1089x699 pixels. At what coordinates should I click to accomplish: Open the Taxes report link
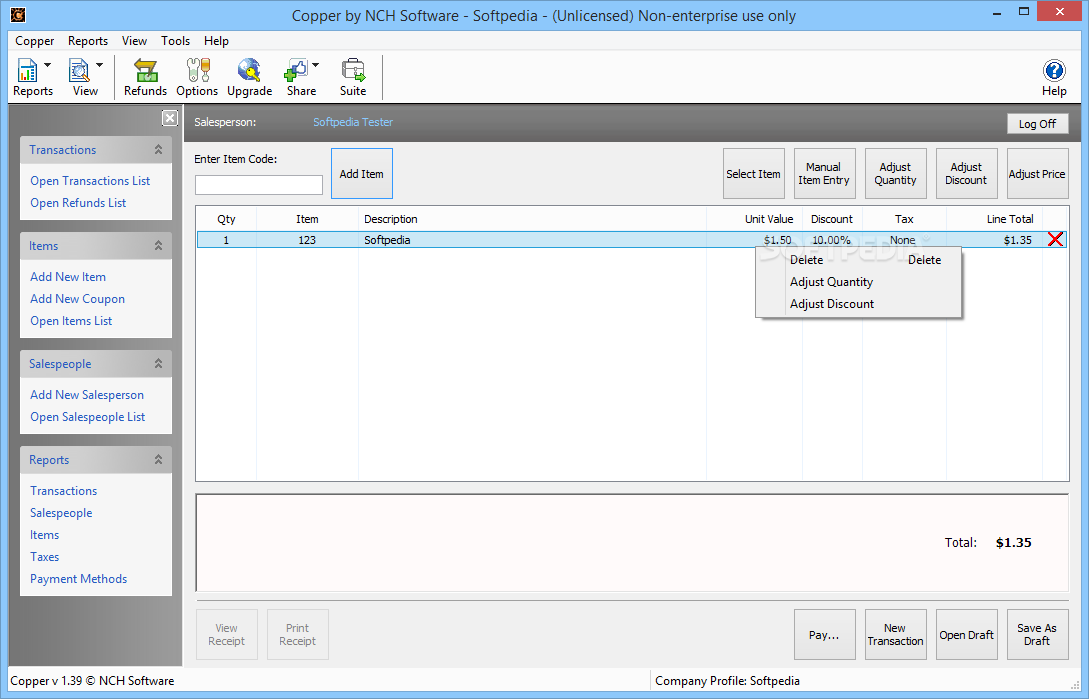click(44, 557)
